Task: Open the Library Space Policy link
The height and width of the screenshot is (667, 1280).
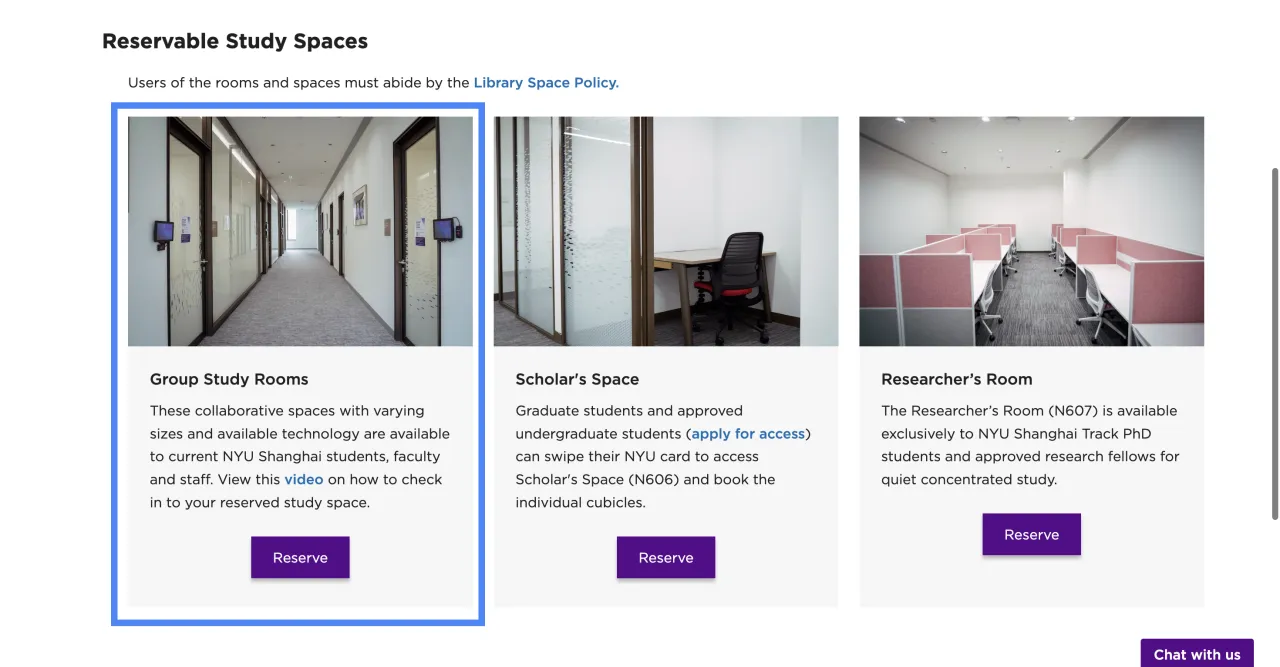Action: [546, 83]
